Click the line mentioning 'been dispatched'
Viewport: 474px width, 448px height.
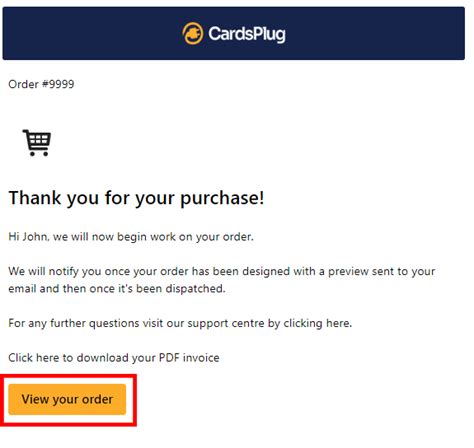pyautogui.click(x=117, y=288)
